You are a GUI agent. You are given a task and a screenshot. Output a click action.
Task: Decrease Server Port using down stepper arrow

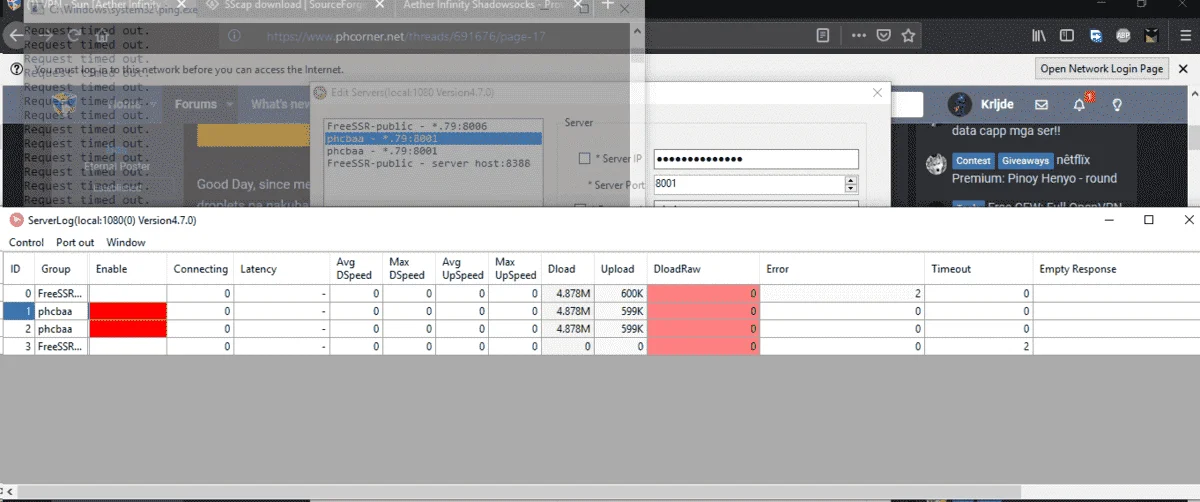click(851, 189)
